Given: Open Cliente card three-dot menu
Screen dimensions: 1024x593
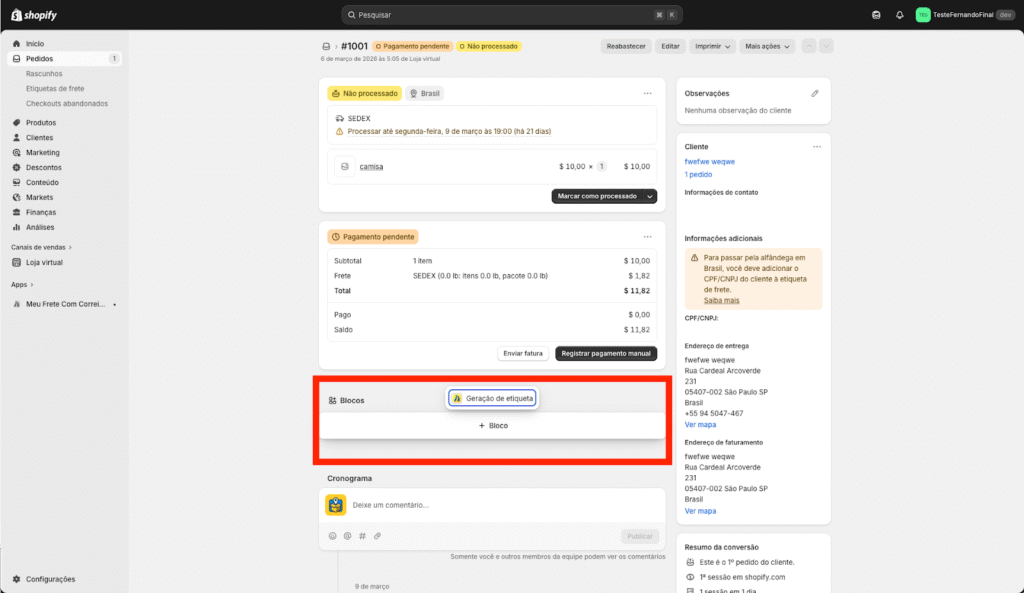Looking at the screenshot, I should pos(816,146).
